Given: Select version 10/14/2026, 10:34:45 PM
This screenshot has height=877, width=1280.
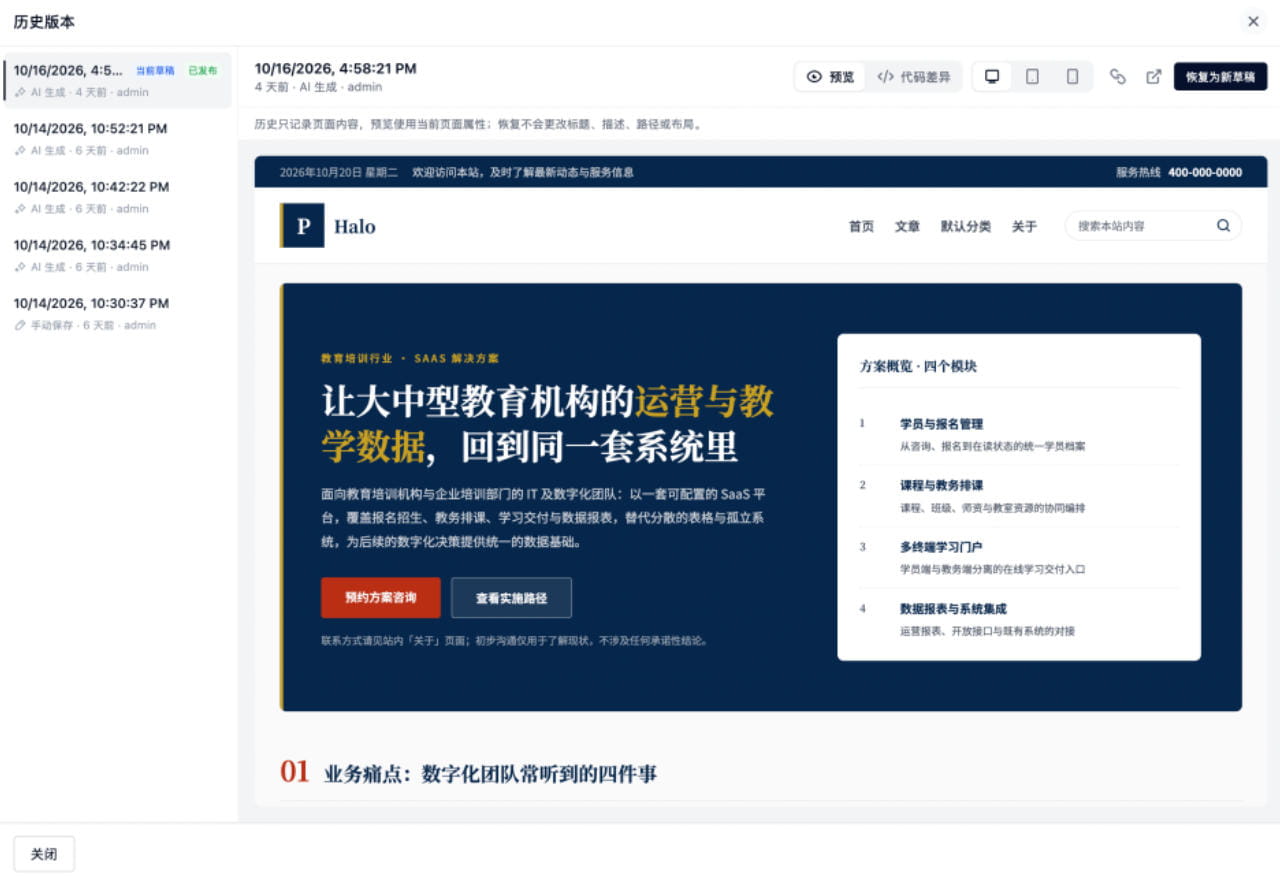Looking at the screenshot, I should [x=117, y=254].
